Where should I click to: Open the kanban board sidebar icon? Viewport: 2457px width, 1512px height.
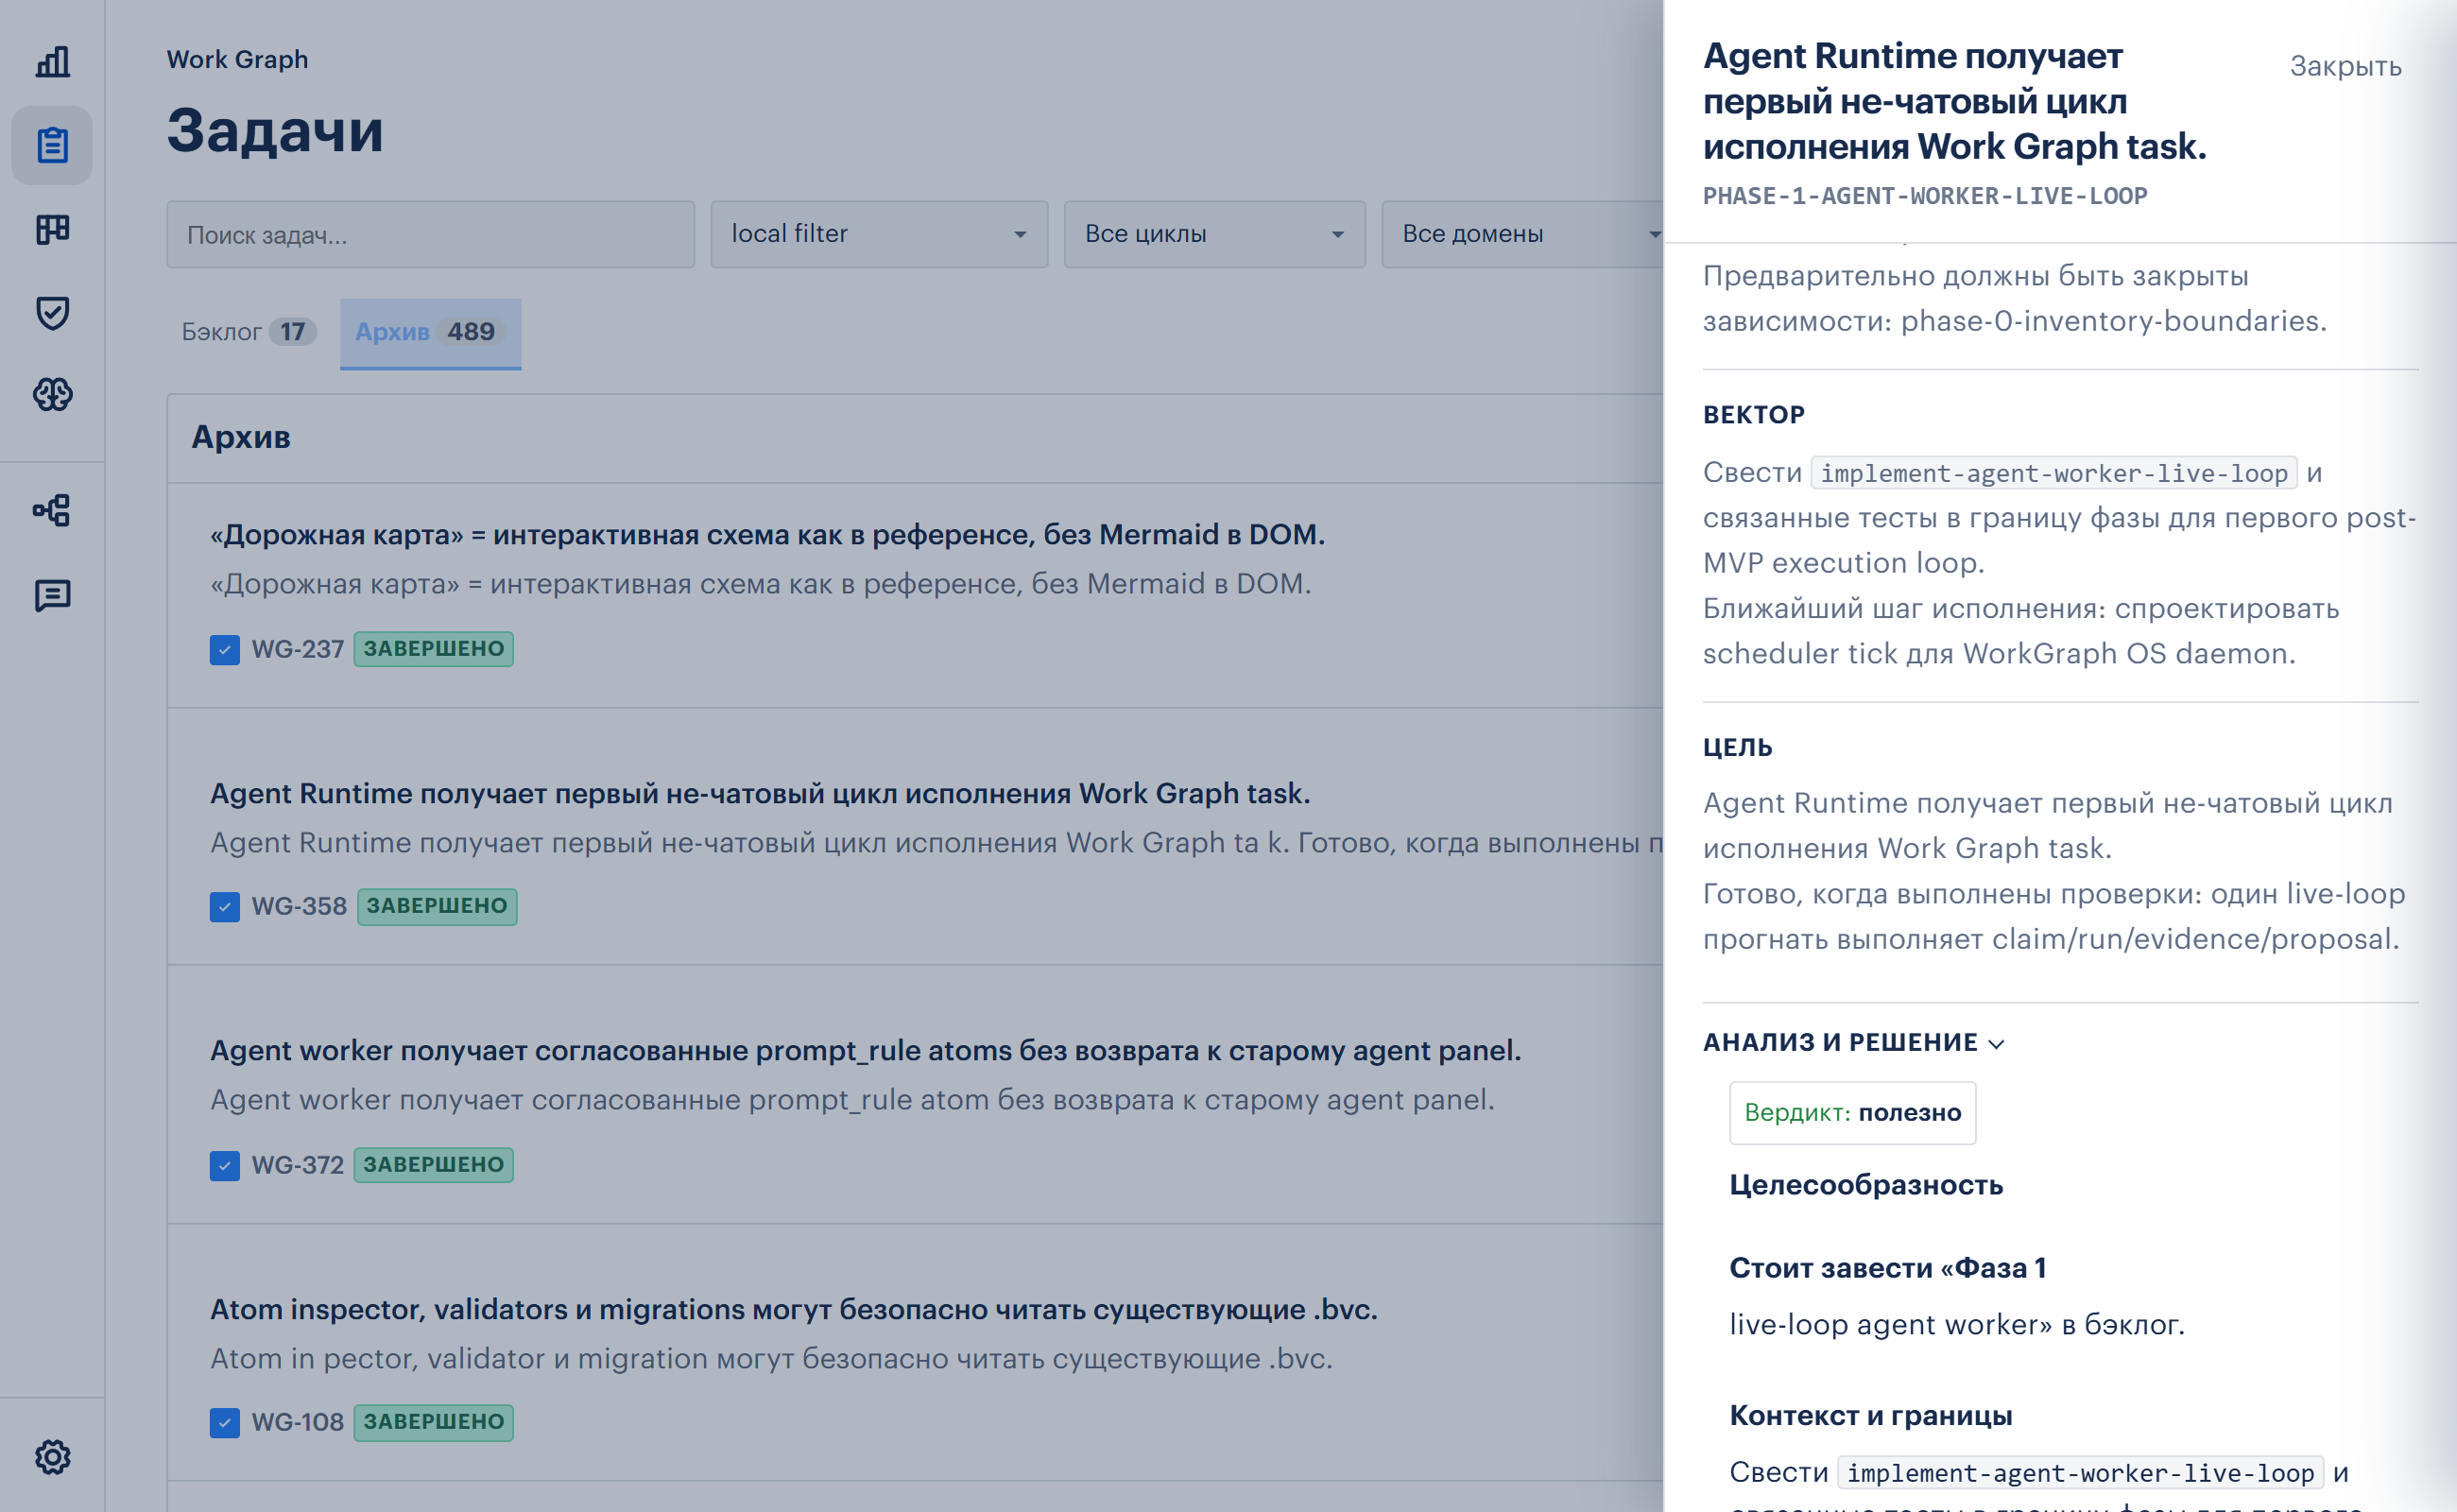(x=52, y=229)
